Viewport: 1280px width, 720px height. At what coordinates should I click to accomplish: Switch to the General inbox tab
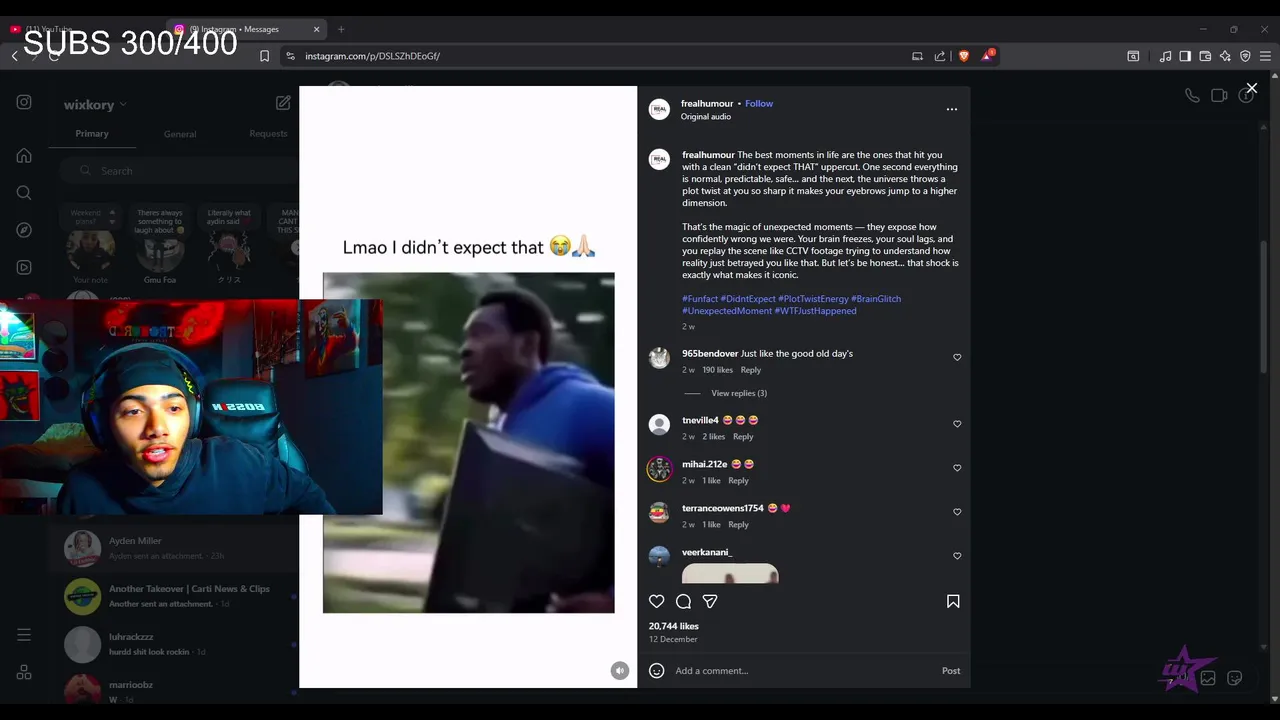point(180,134)
